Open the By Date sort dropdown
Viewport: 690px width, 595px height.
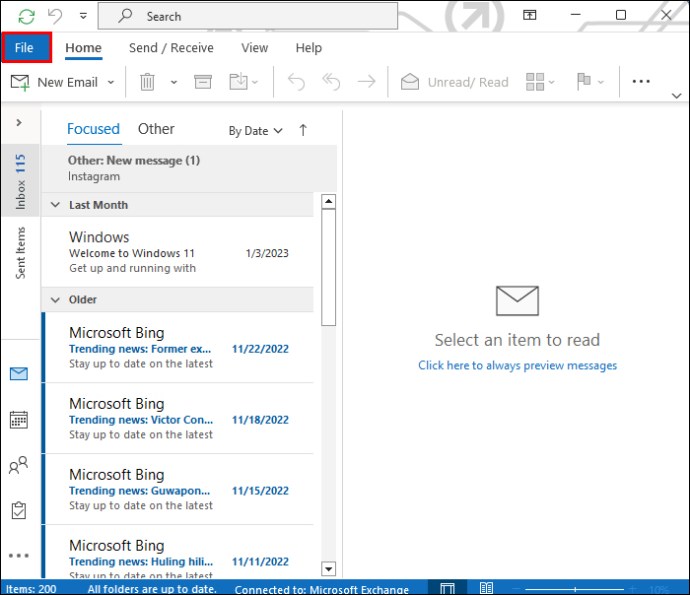click(255, 131)
